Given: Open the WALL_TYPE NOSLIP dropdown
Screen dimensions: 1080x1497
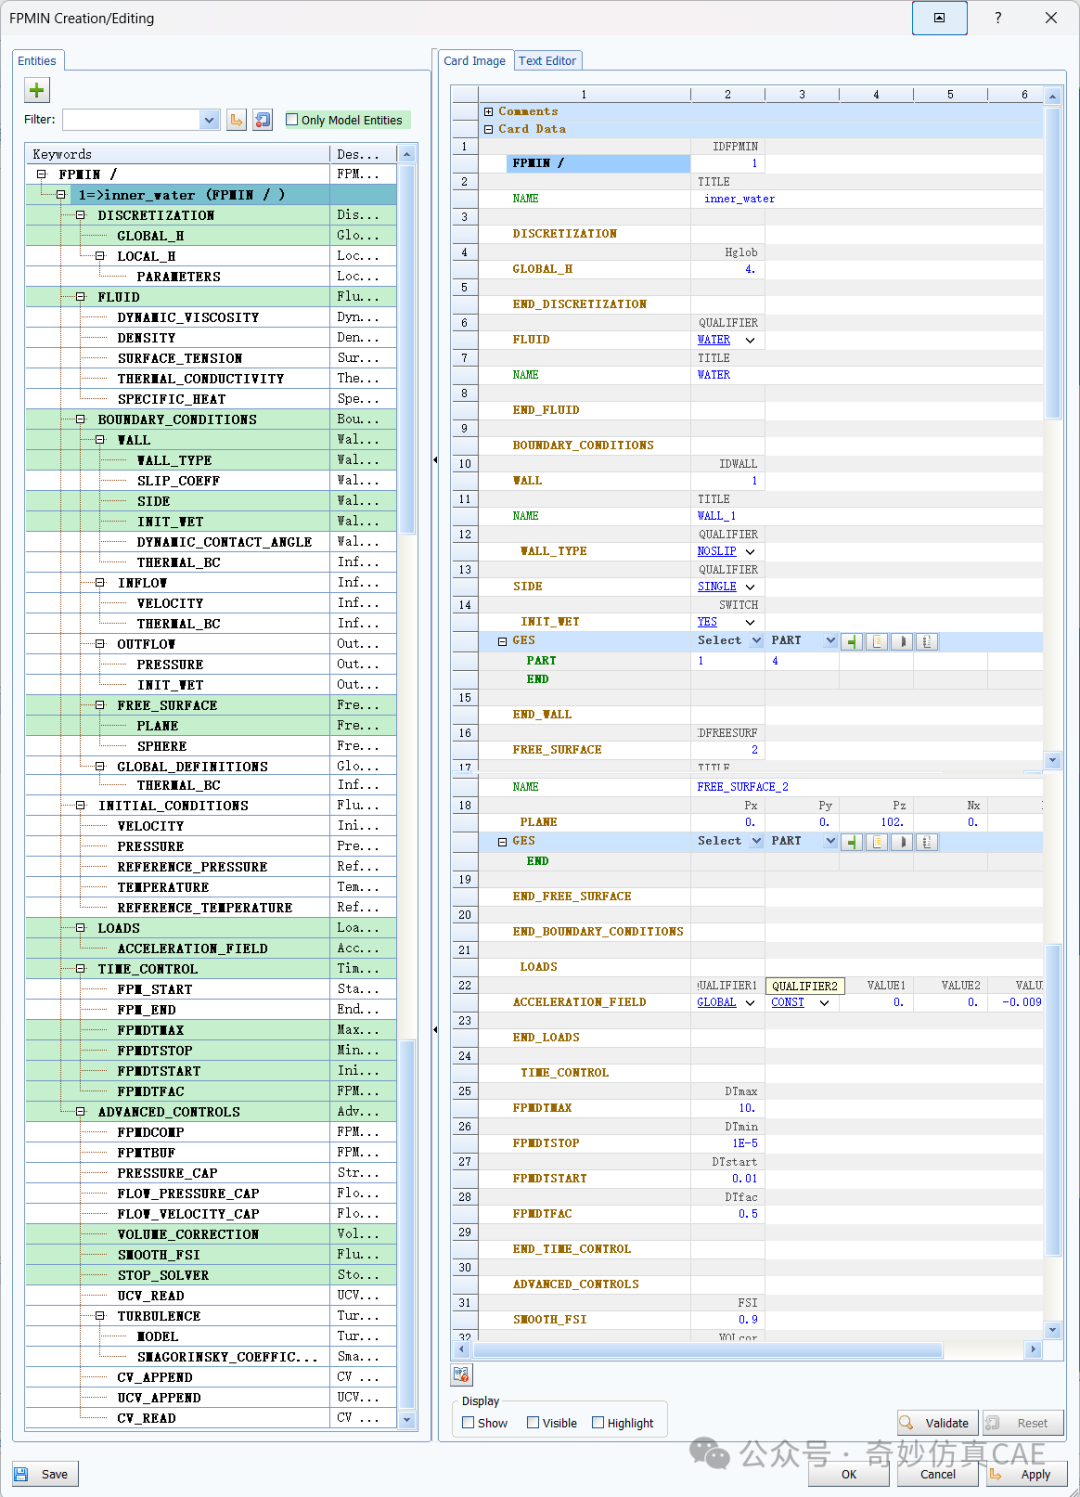Looking at the screenshot, I should pyautogui.click(x=750, y=552).
